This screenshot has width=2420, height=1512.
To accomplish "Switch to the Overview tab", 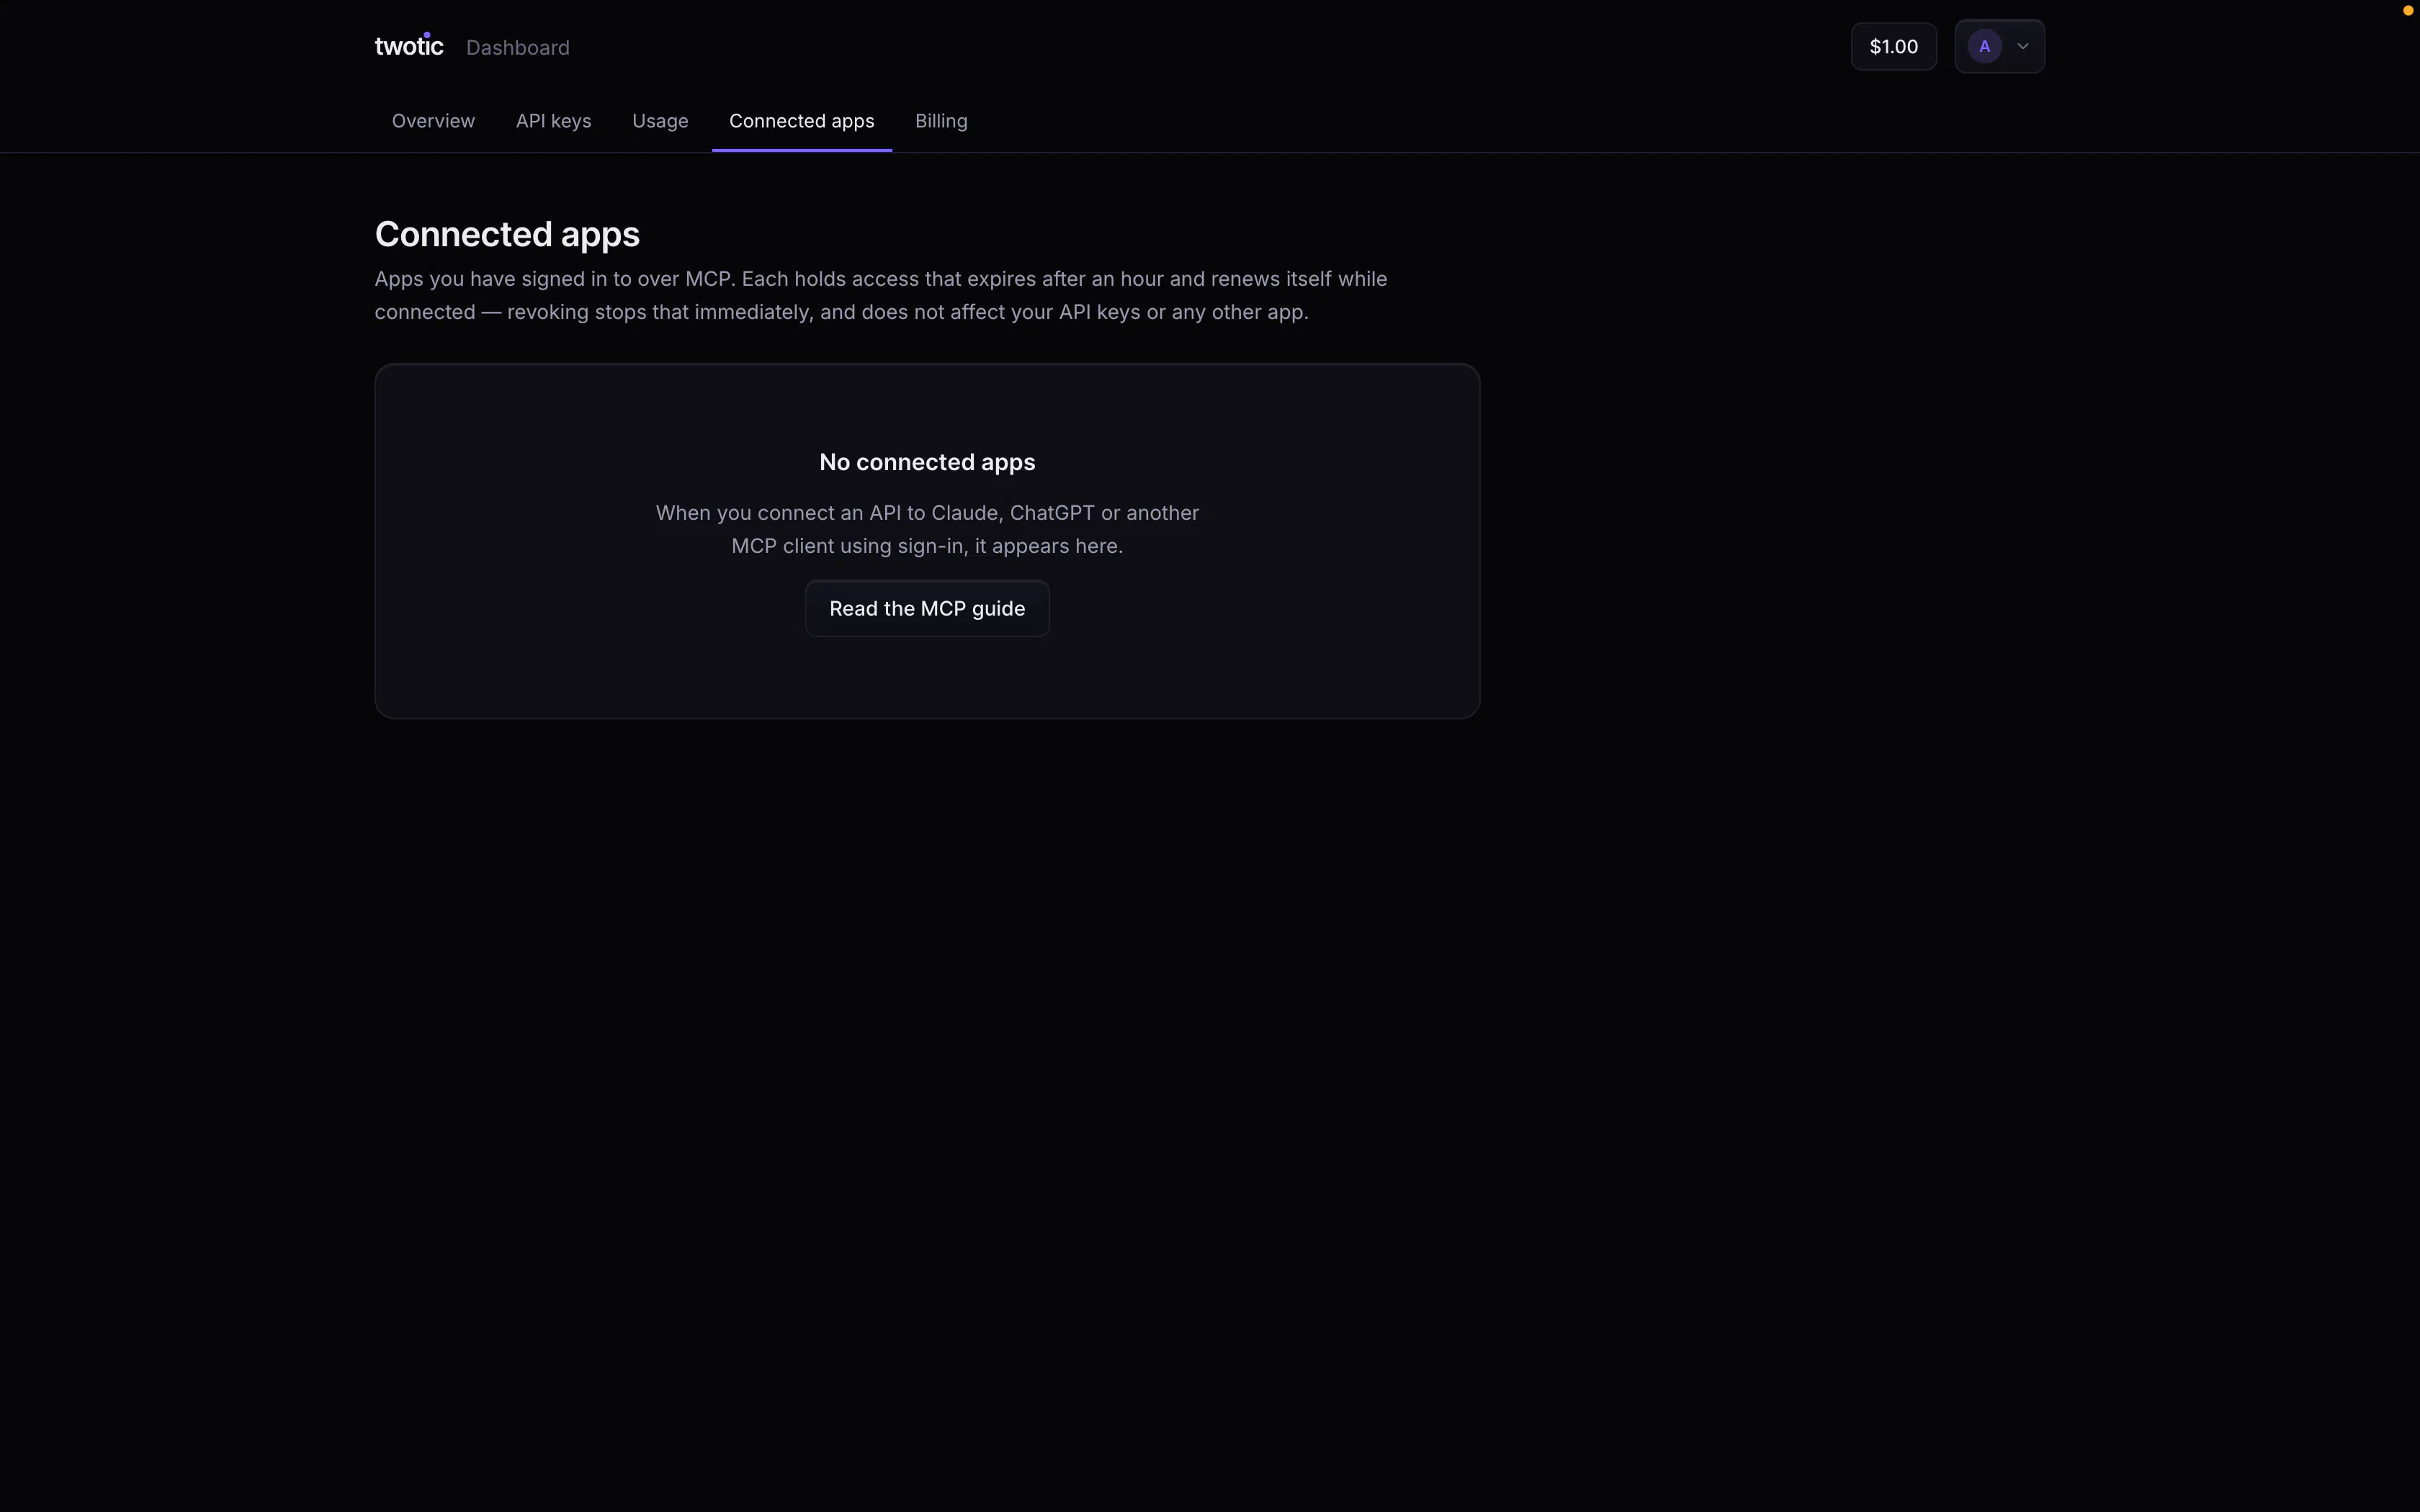I will coord(433,121).
